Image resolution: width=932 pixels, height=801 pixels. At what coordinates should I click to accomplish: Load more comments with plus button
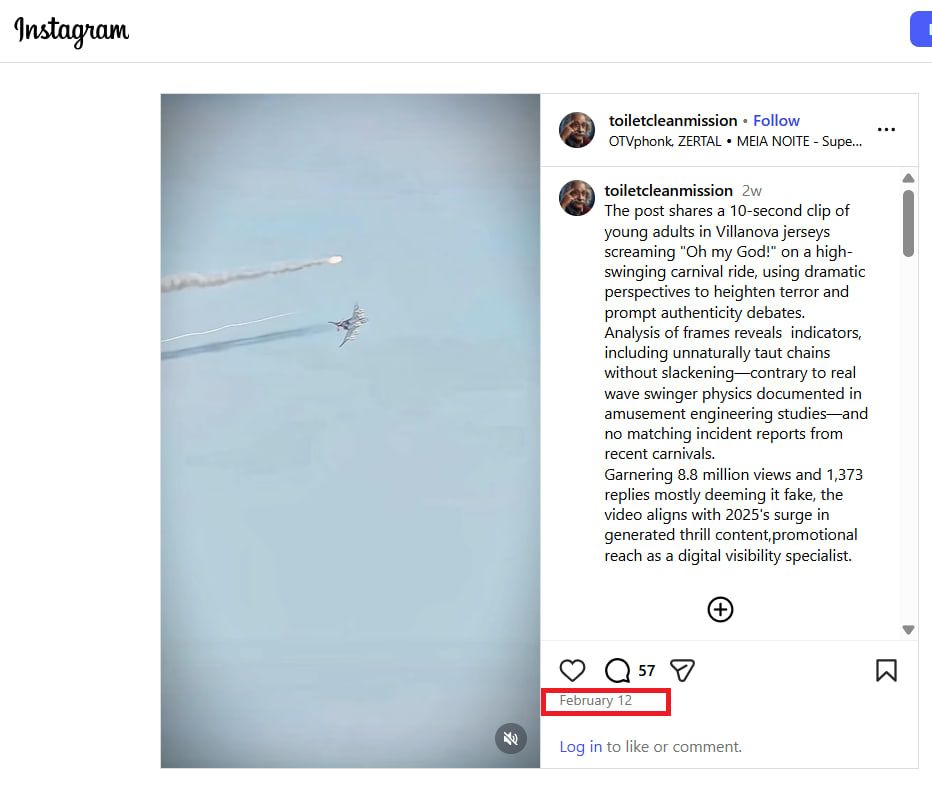(x=720, y=609)
